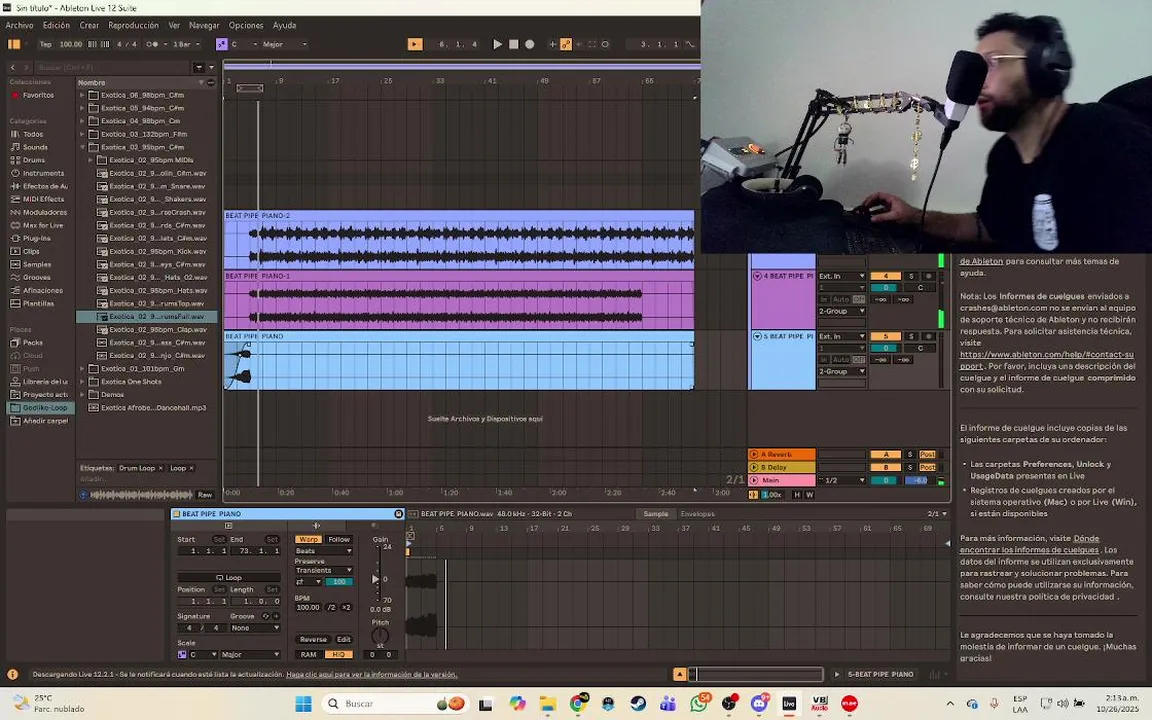Toggle track 5 activator button
The height and width of the screenshot is (720, 1152).
tap(885, 336)
